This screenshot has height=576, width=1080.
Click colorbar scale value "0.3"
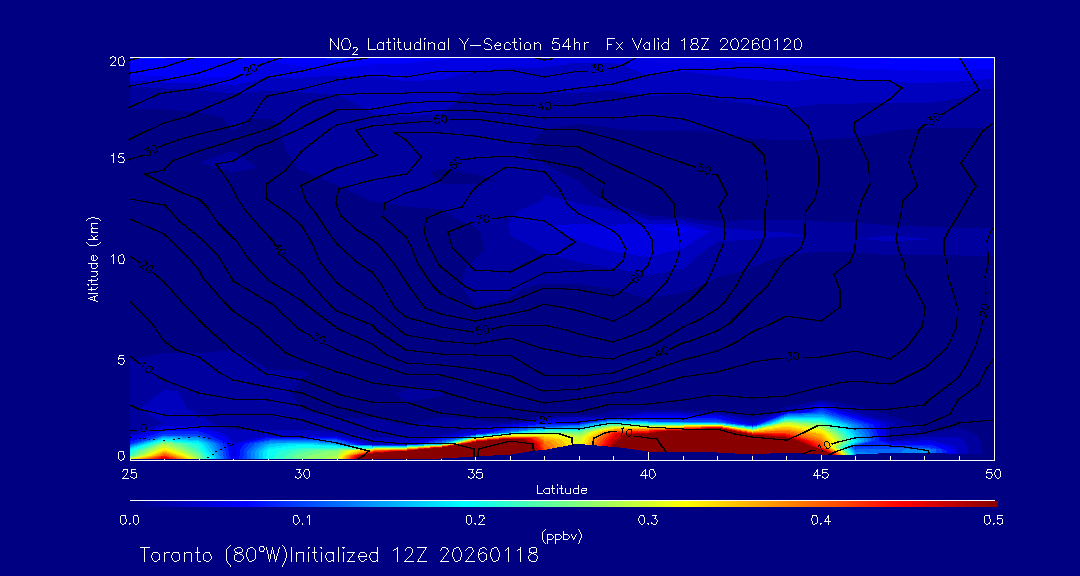click(647, 520)
